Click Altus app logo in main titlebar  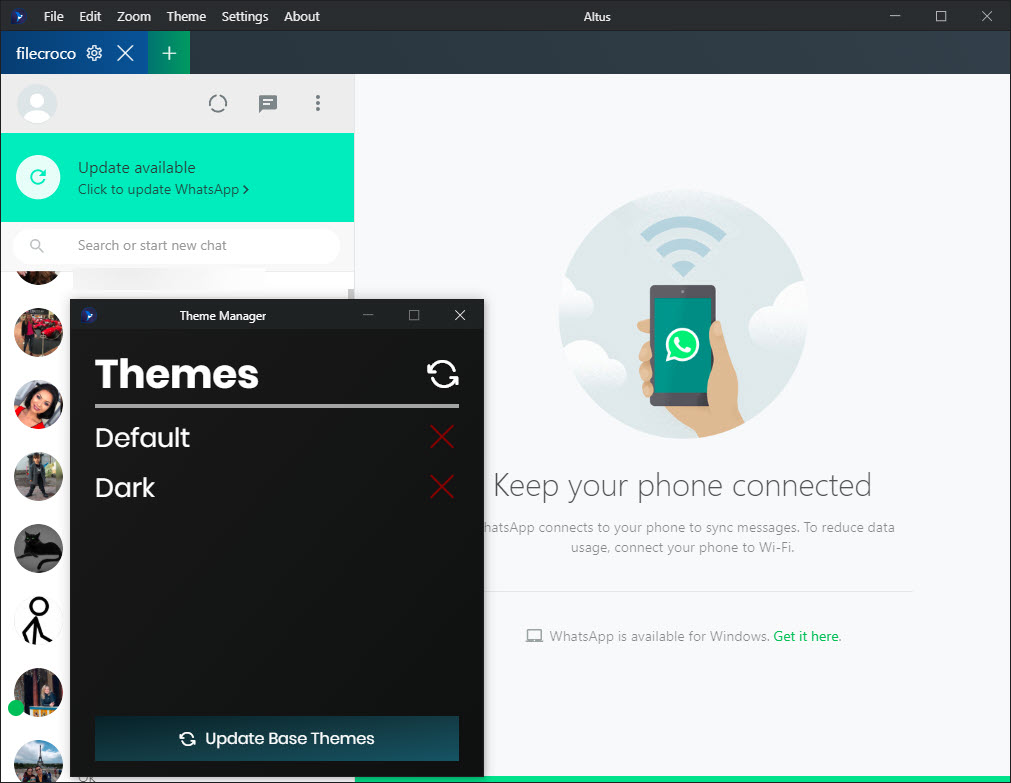18,16
